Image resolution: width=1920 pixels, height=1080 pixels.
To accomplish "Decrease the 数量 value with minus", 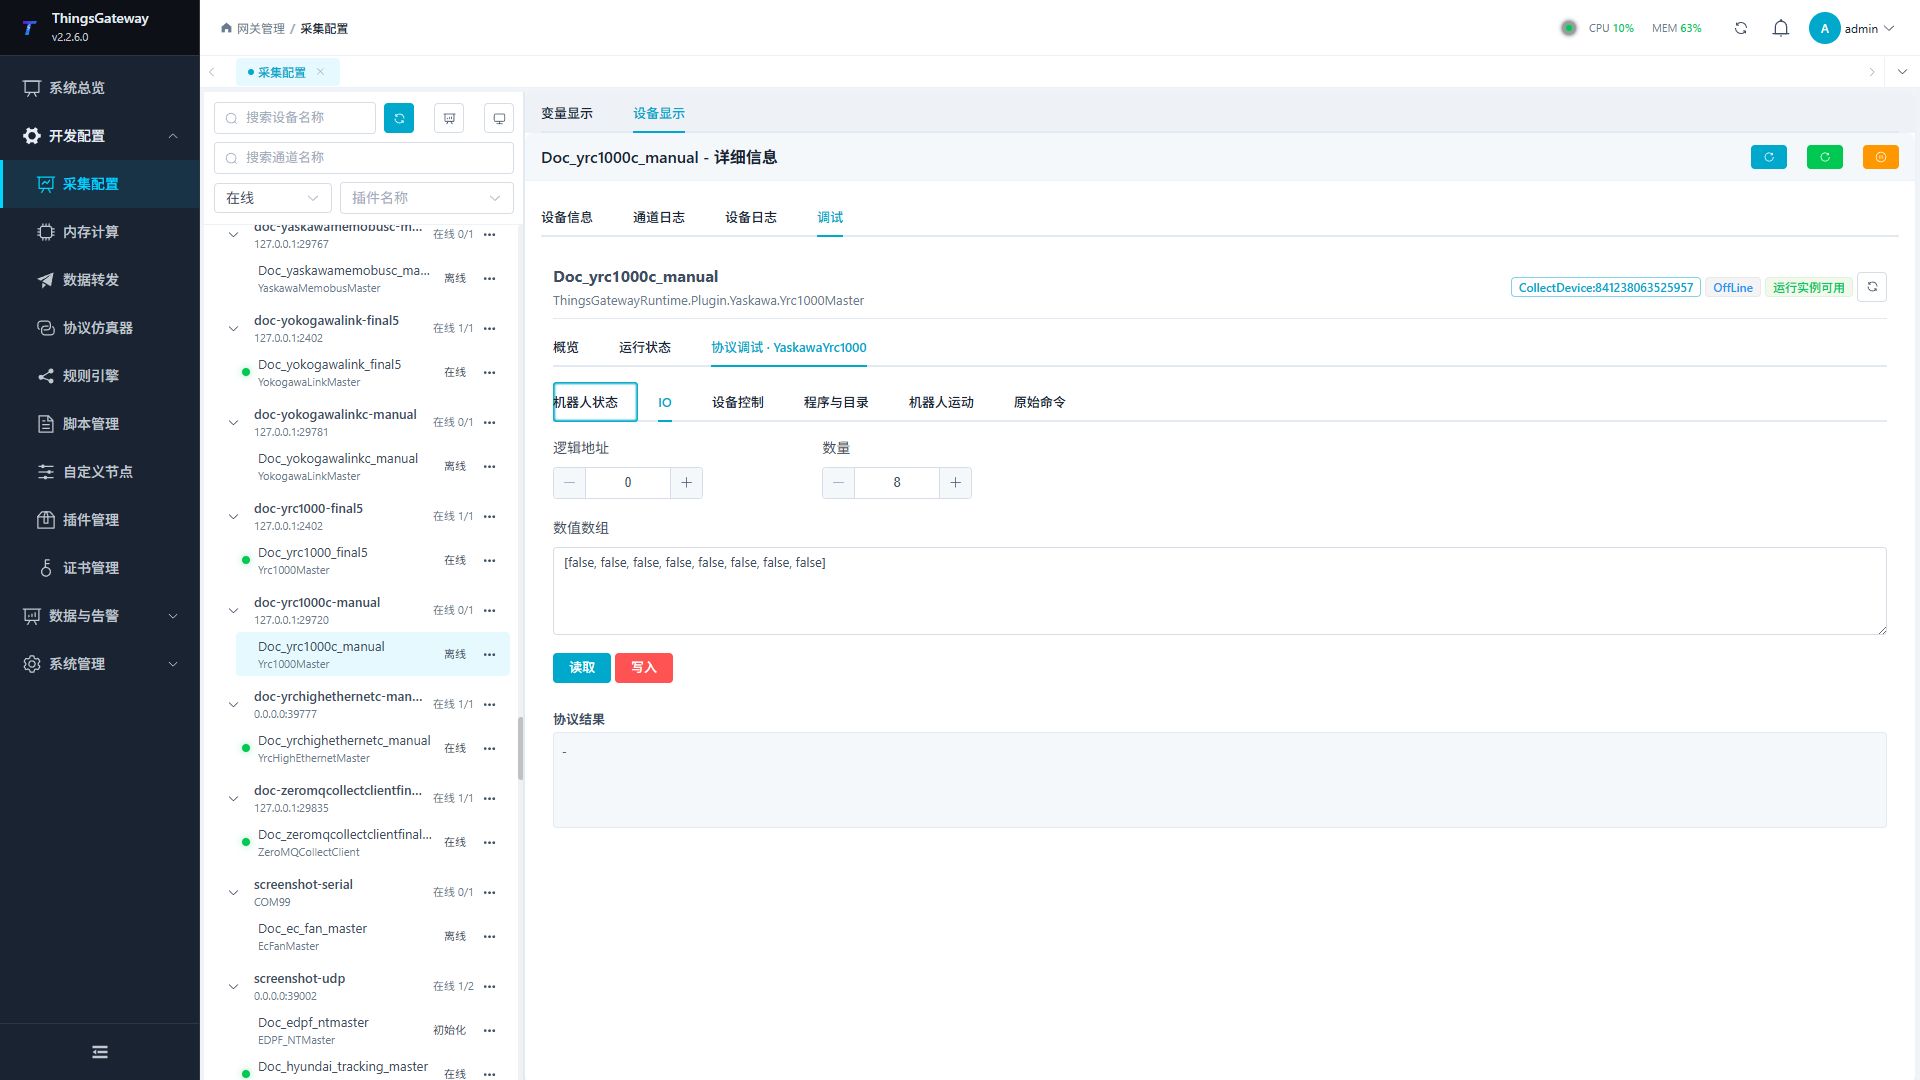I will coord(839,483).
